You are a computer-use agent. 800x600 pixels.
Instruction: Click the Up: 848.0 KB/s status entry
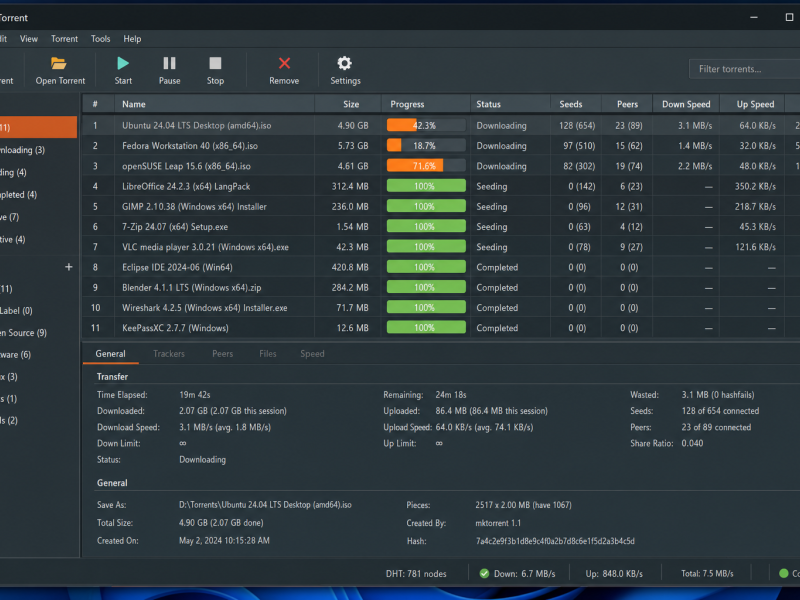[x=614, y=573]
